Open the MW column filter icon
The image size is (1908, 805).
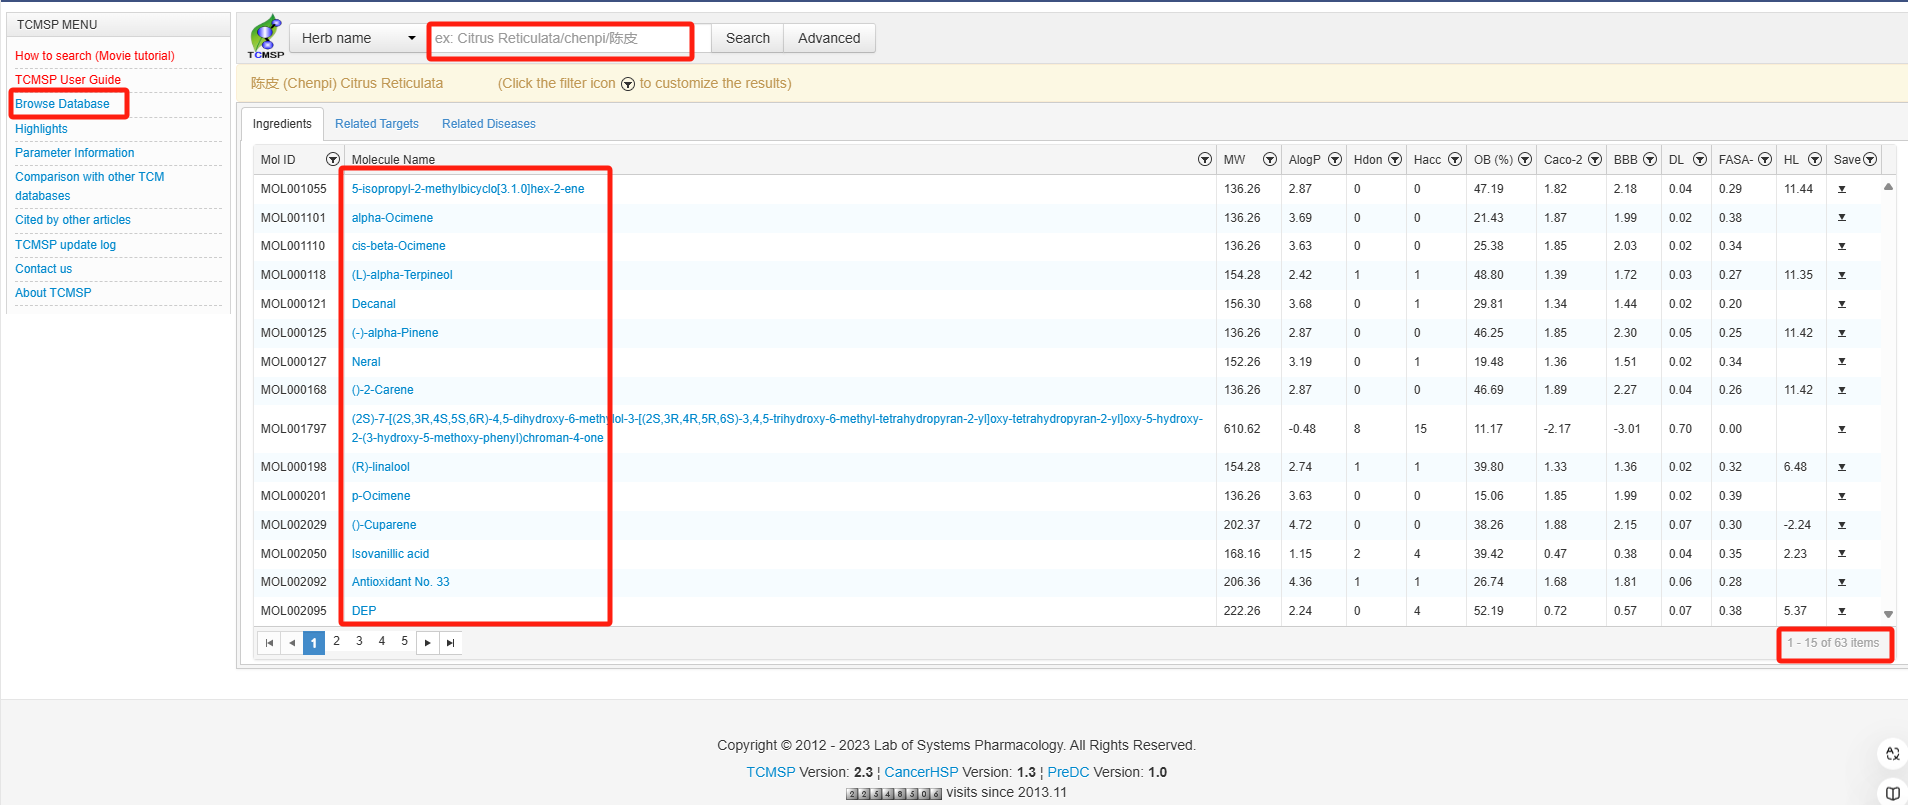pos(1270,159)
